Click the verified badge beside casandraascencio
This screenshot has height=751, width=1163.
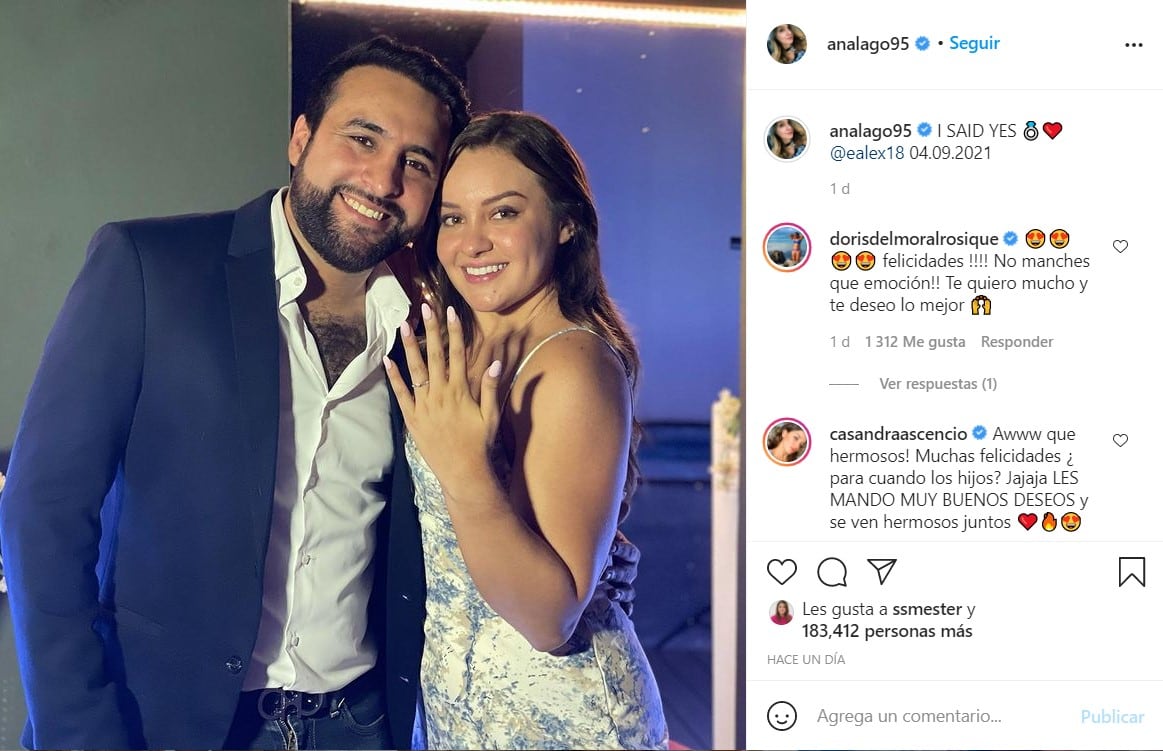pyautogui.click(x=977, y=434)
